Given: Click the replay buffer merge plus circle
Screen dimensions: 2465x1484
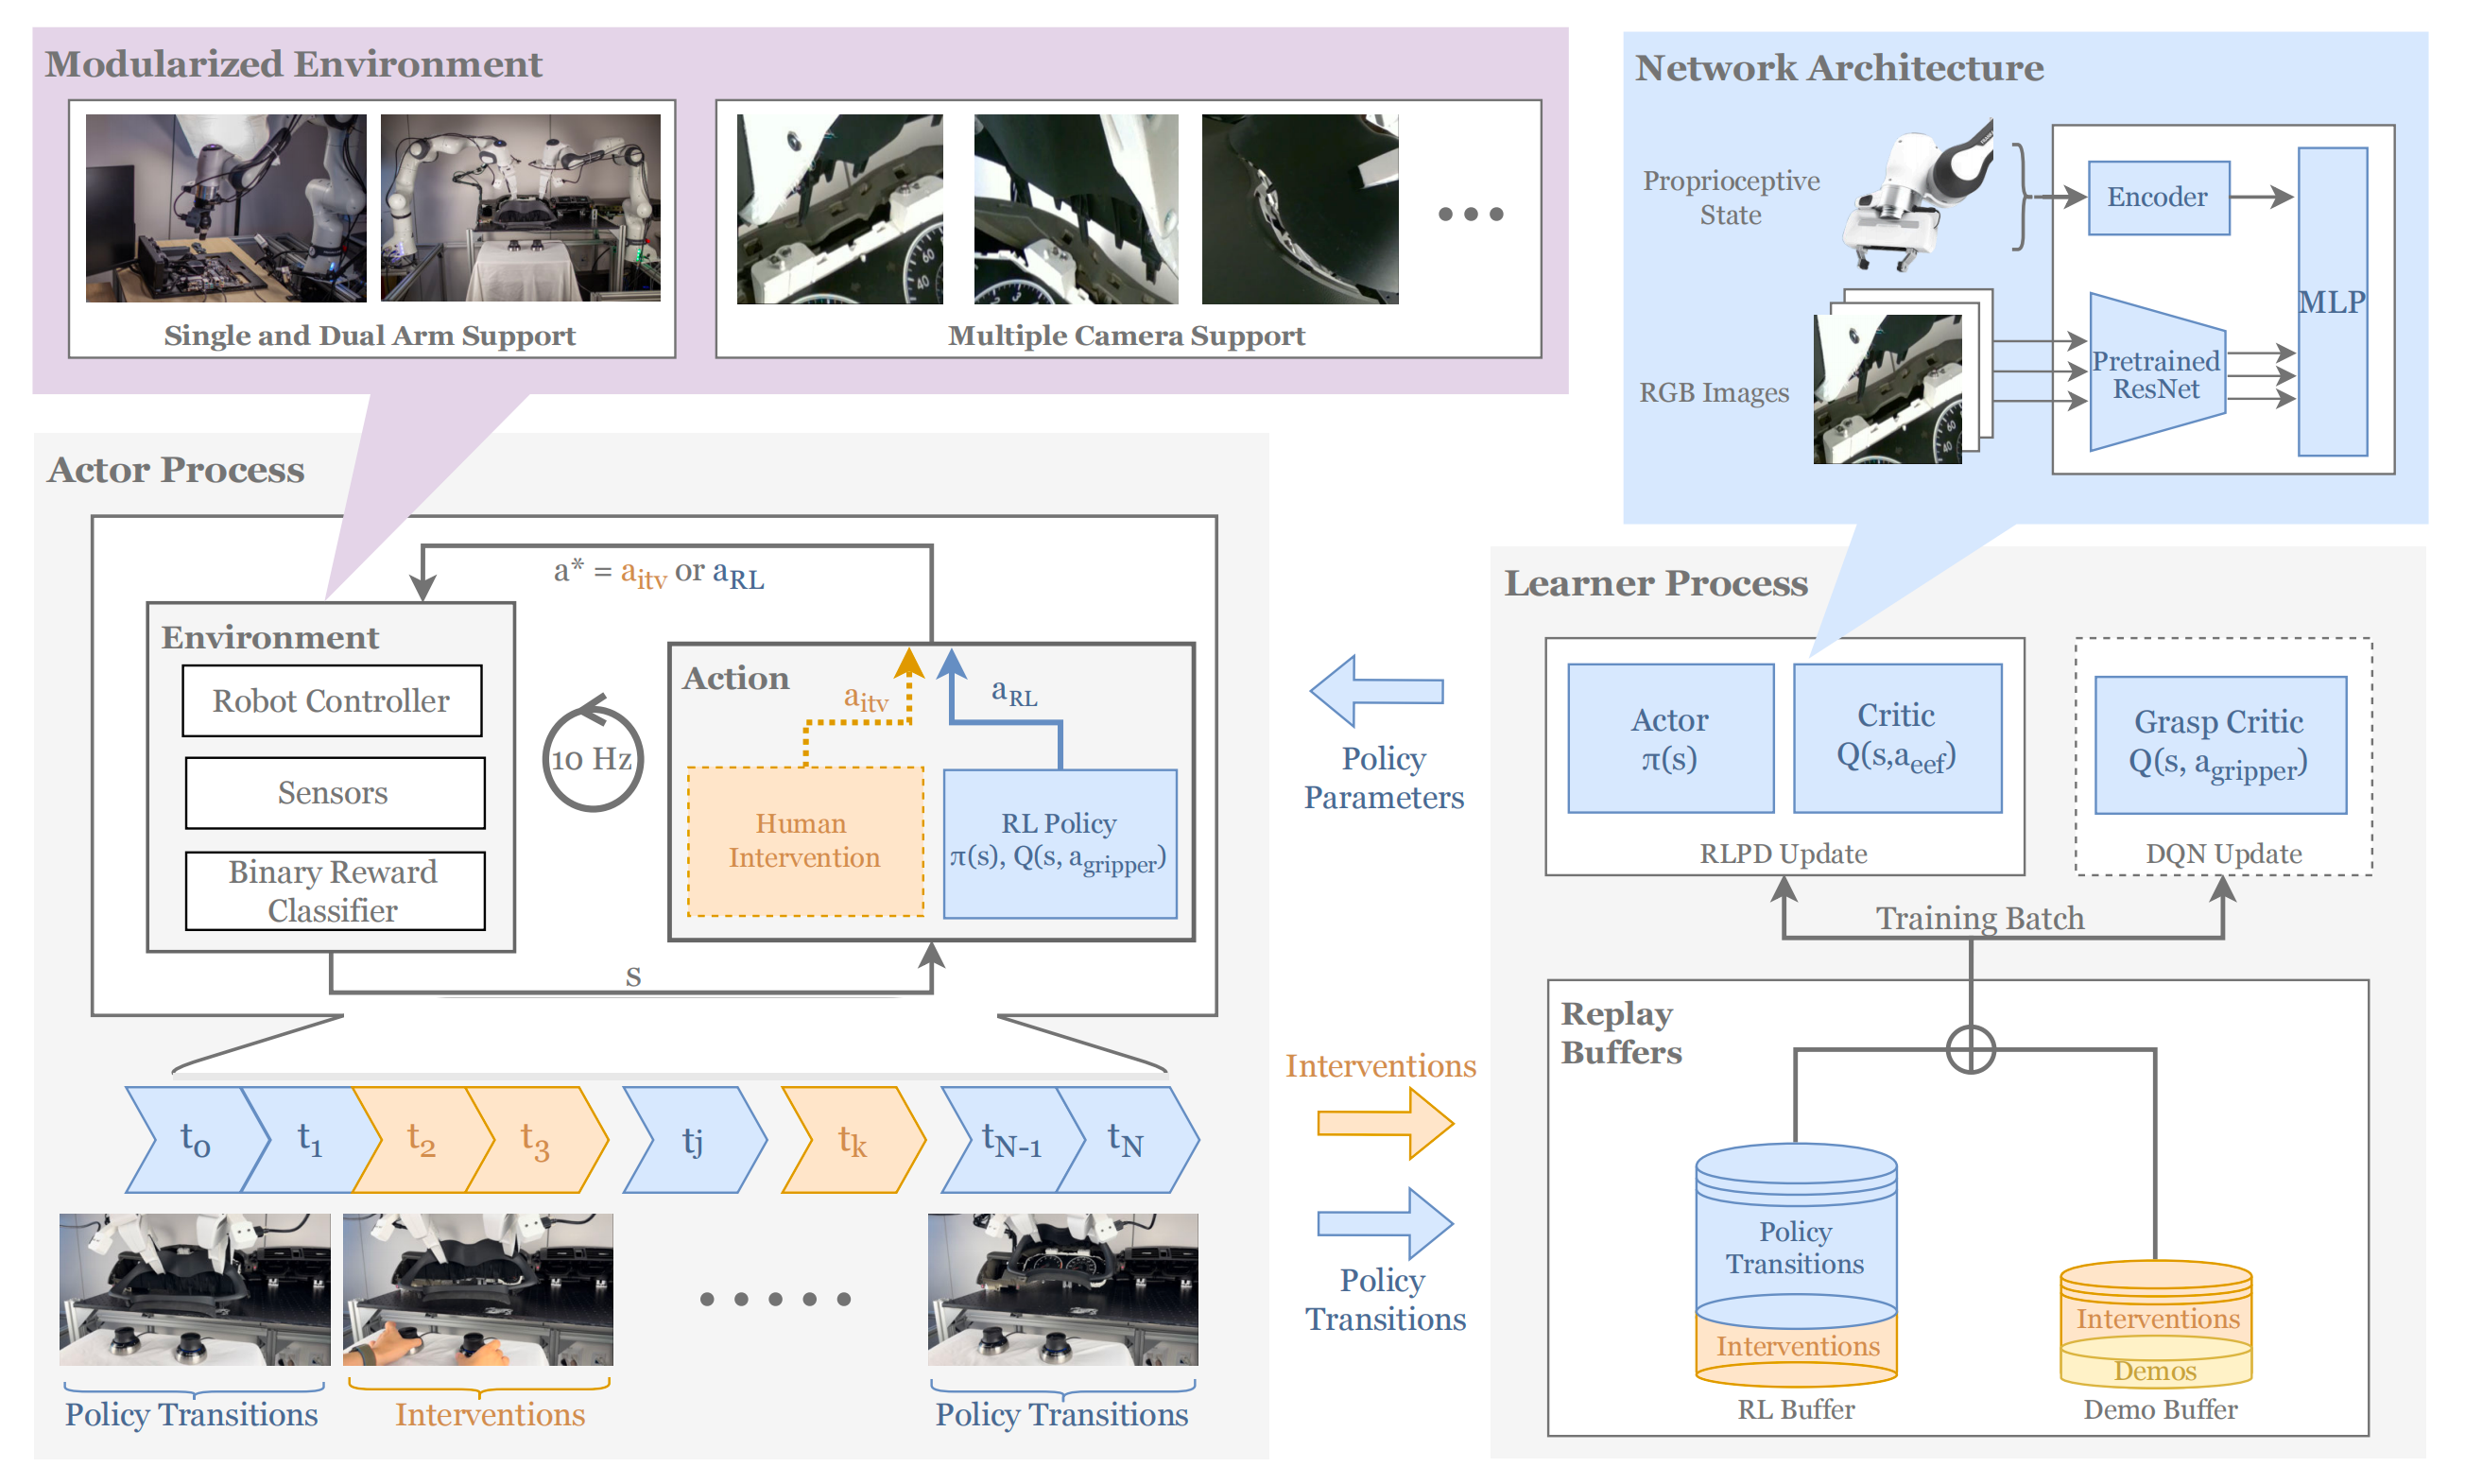Looking at the screenshot, I should pyautogui.click(x=1970, y=1050).
